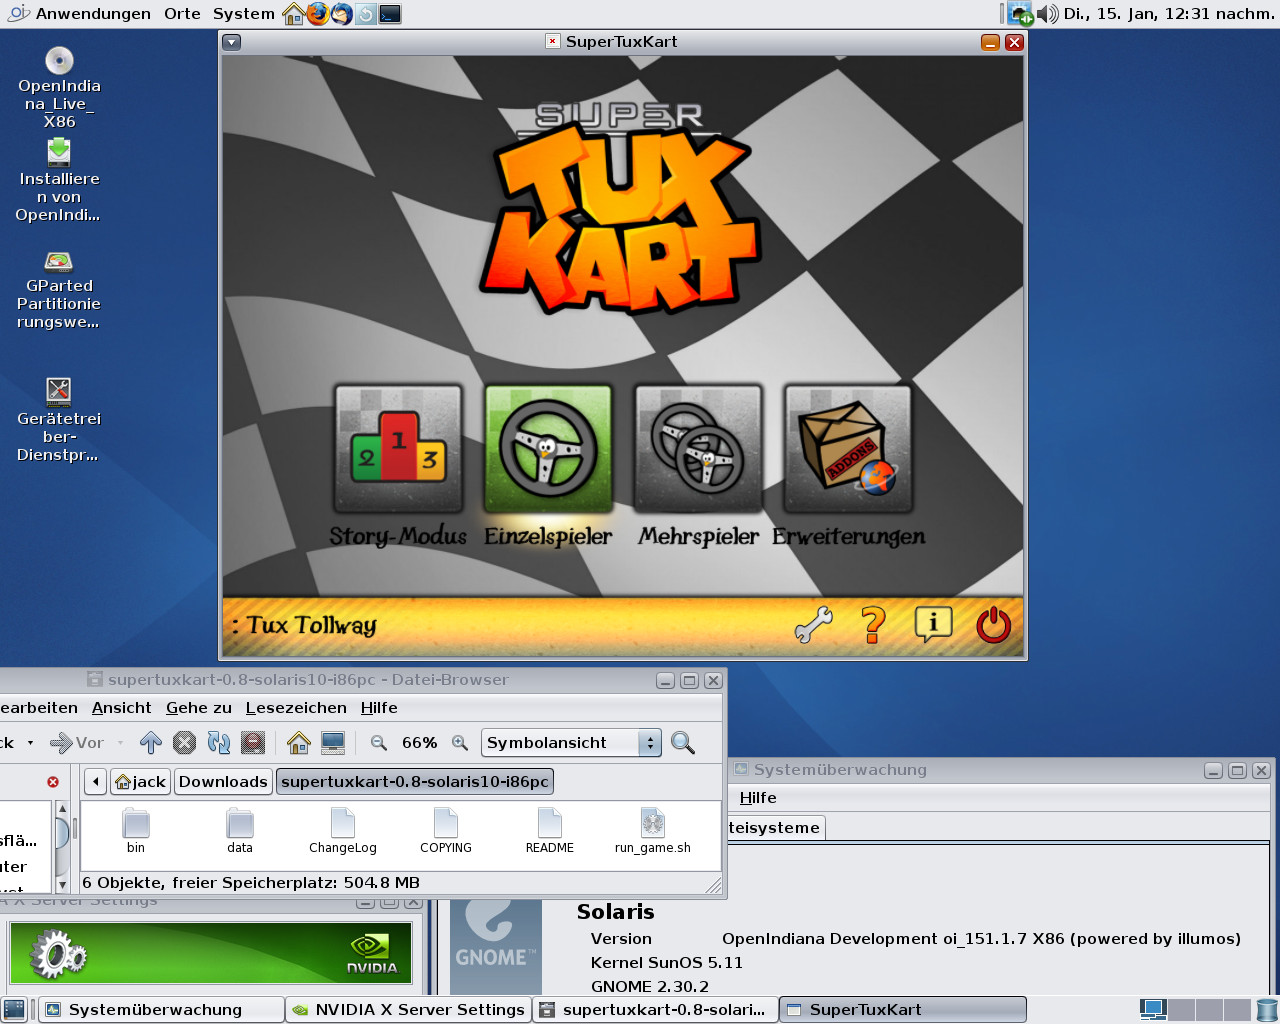This screenshot has width=1280, height=1024.
Task: Zoom in in Datei-Browser
Action: [460, 743]
